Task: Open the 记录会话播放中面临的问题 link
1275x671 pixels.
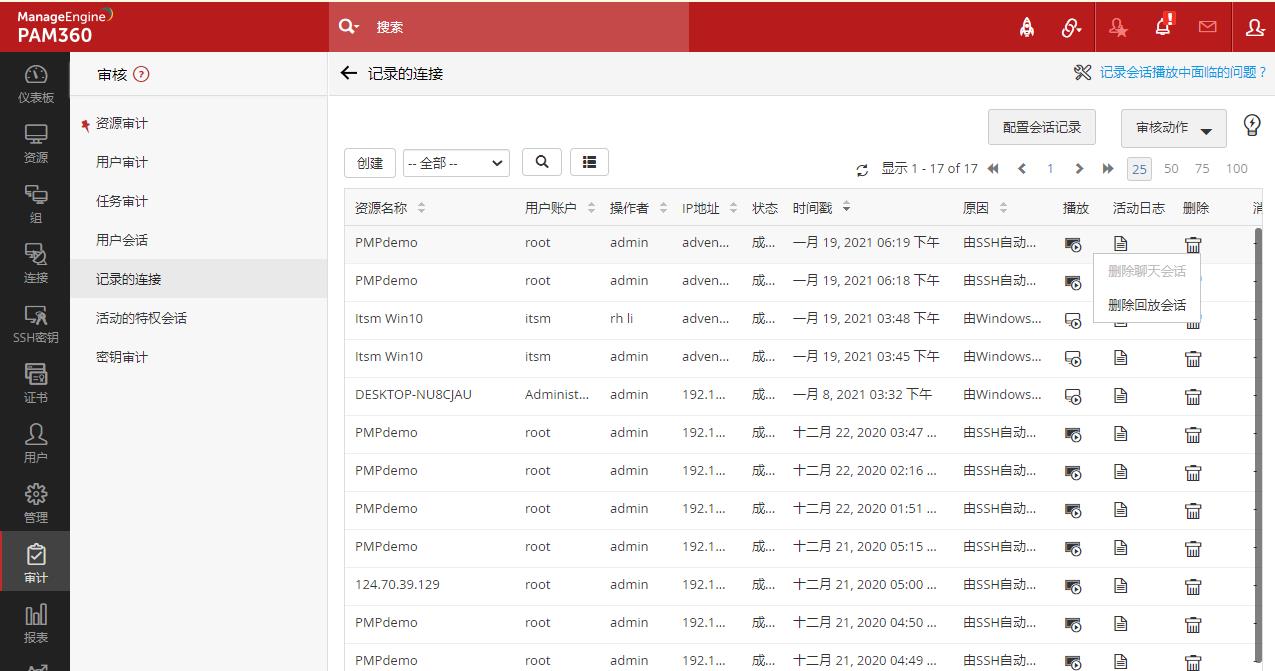Action: click(x=1181, y=72)
